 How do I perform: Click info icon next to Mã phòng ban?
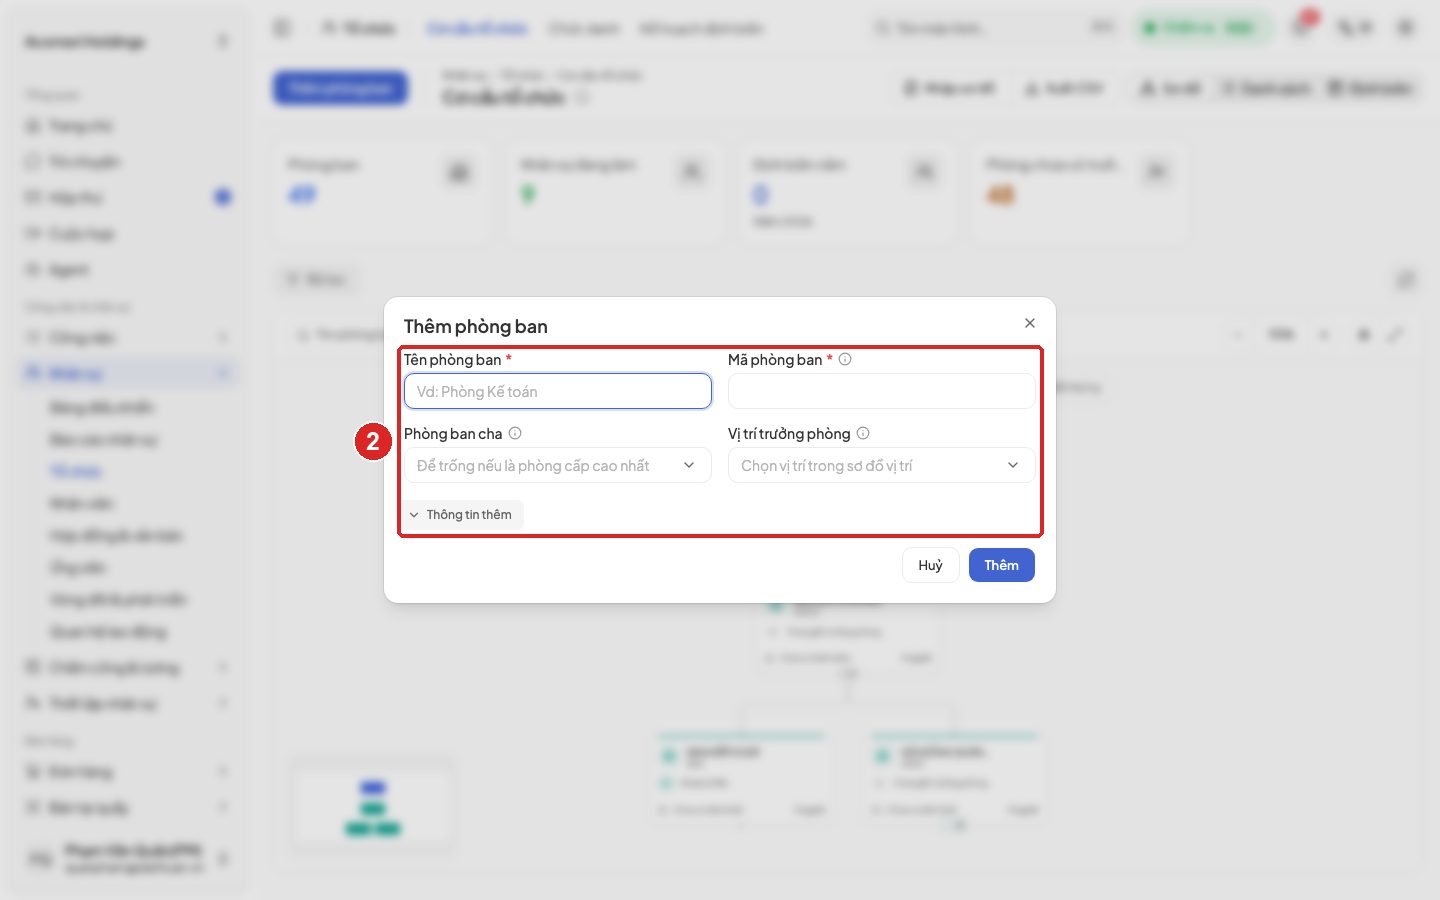[x=845, y=359]
